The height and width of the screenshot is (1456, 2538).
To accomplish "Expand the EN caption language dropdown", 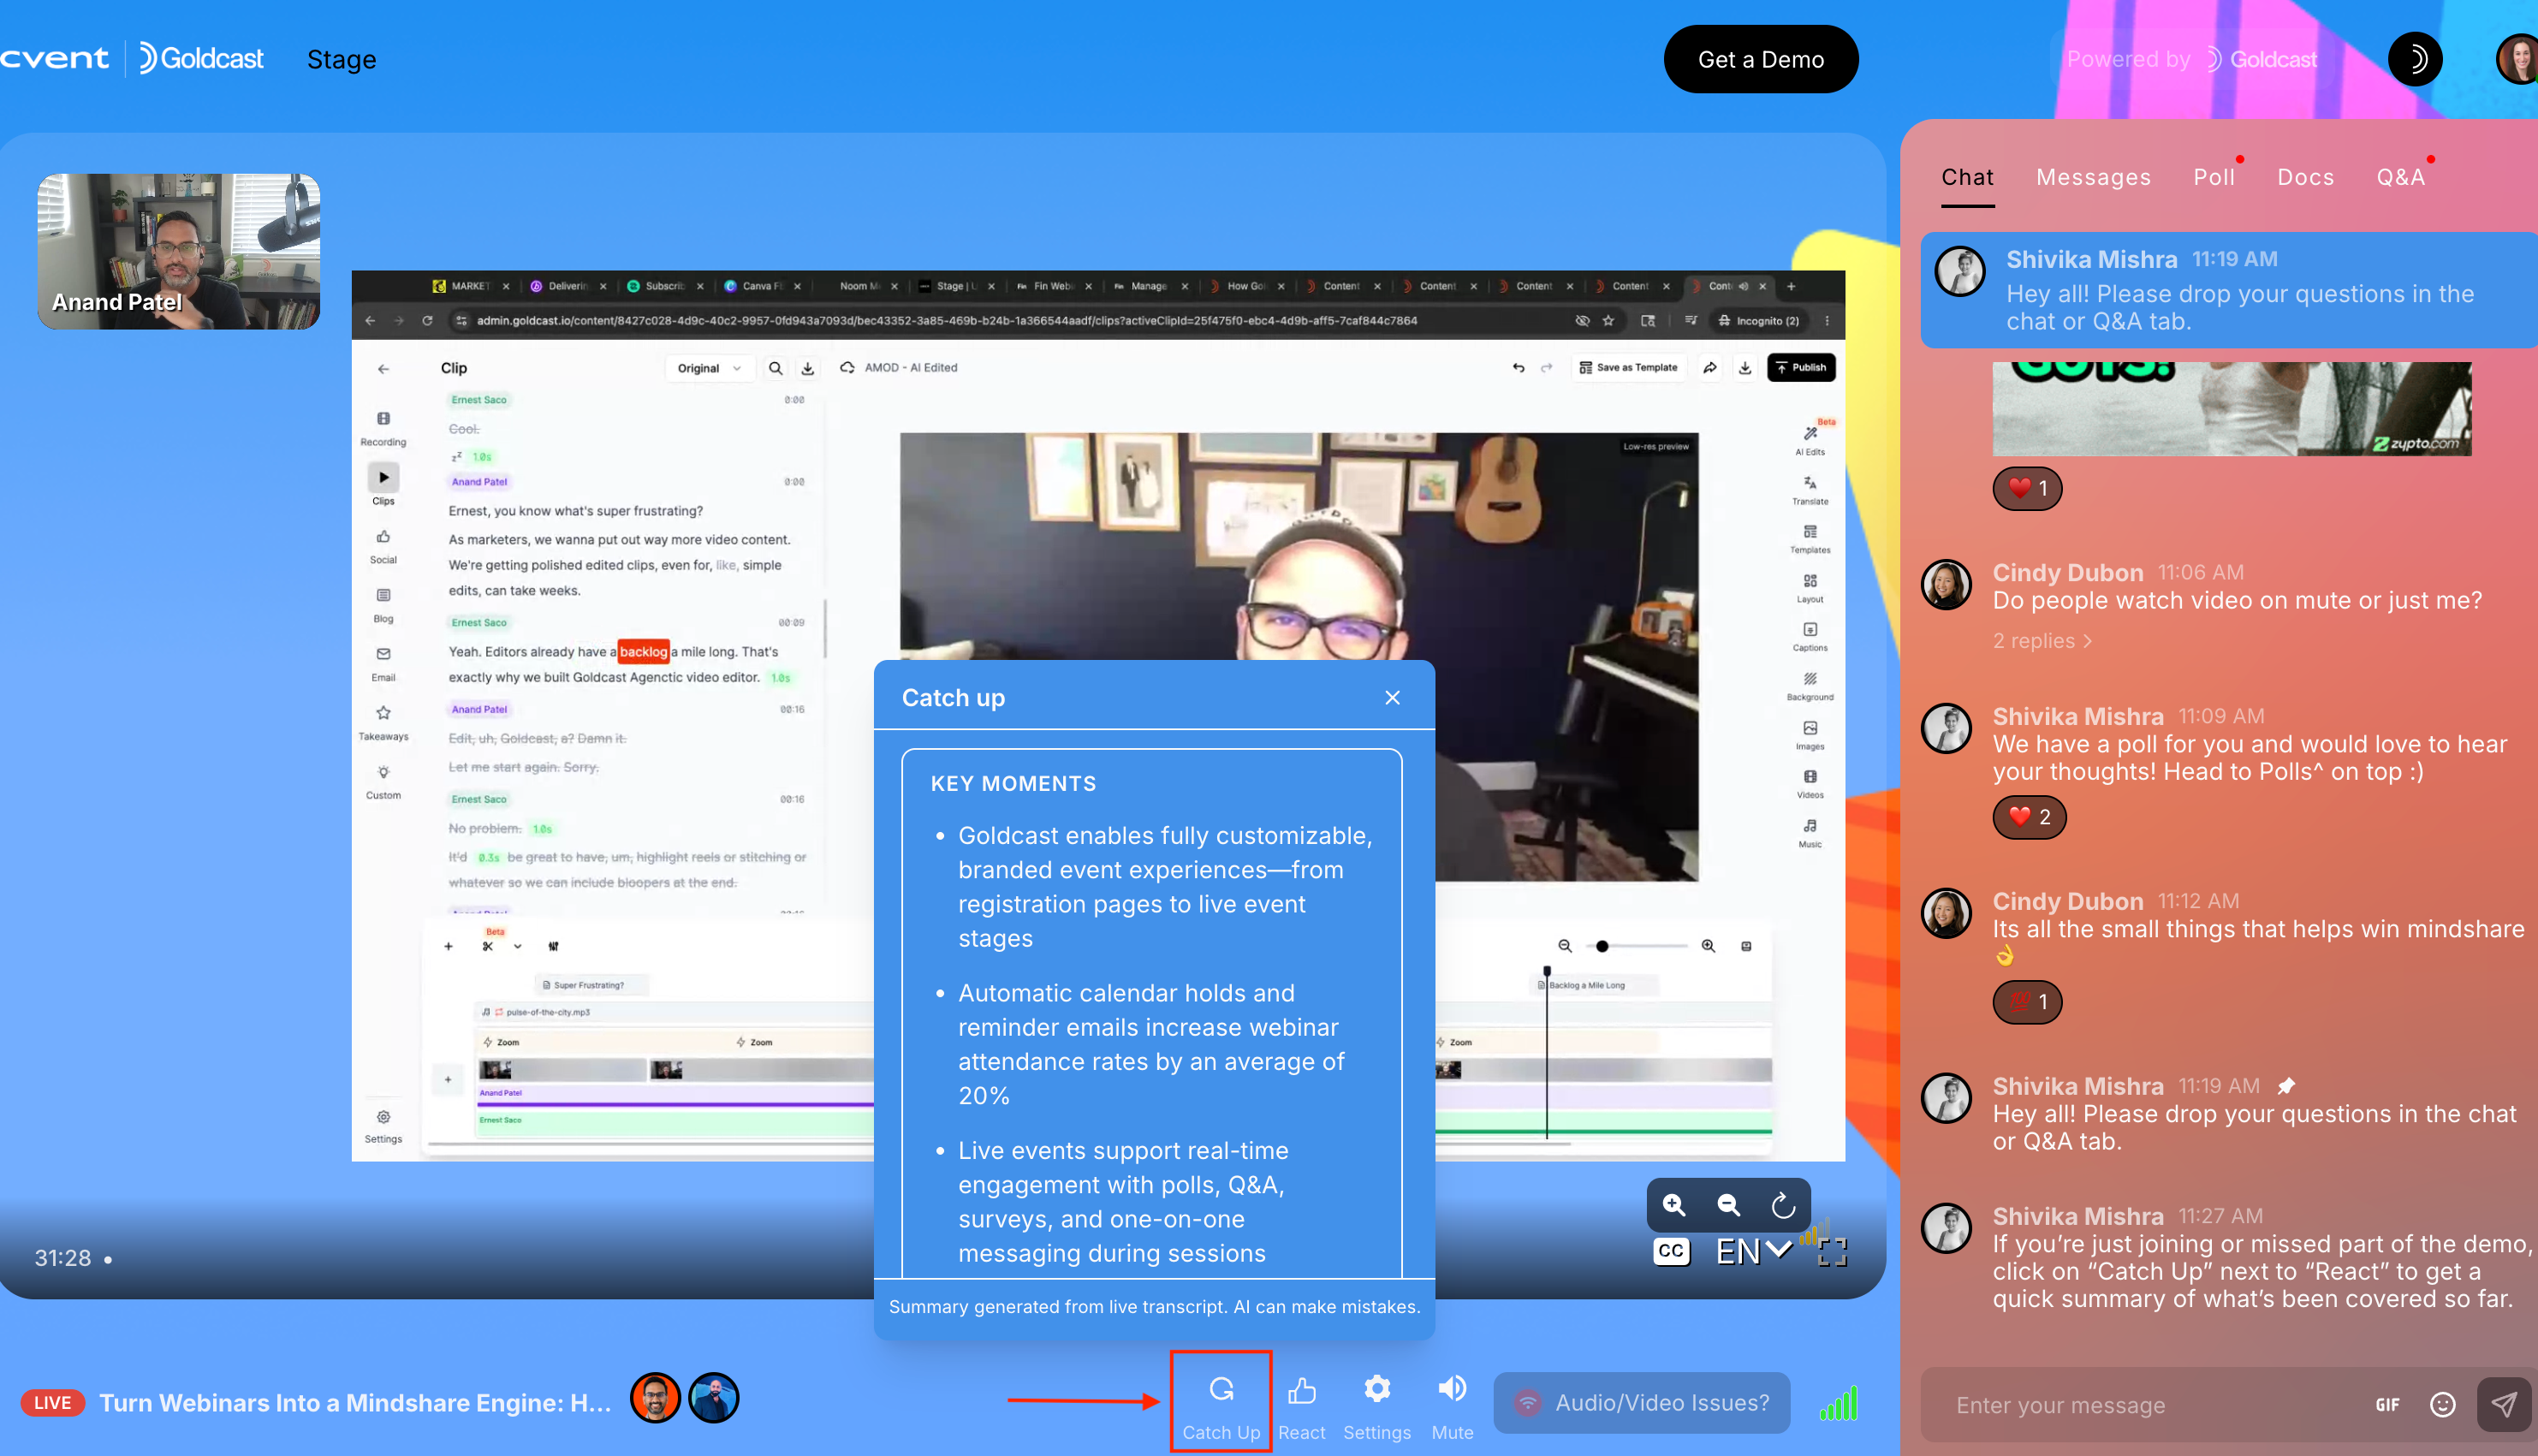I will point(1752,1250).
